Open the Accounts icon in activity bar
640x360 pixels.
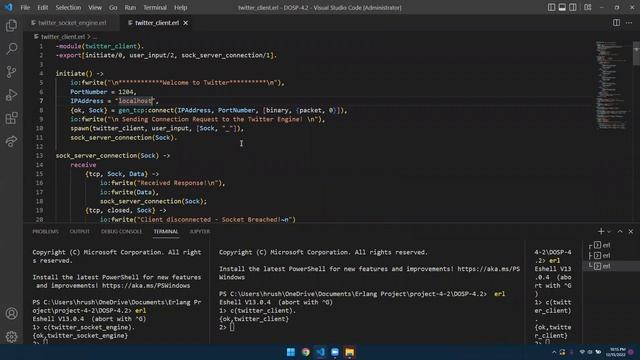[x=11, y=313]
